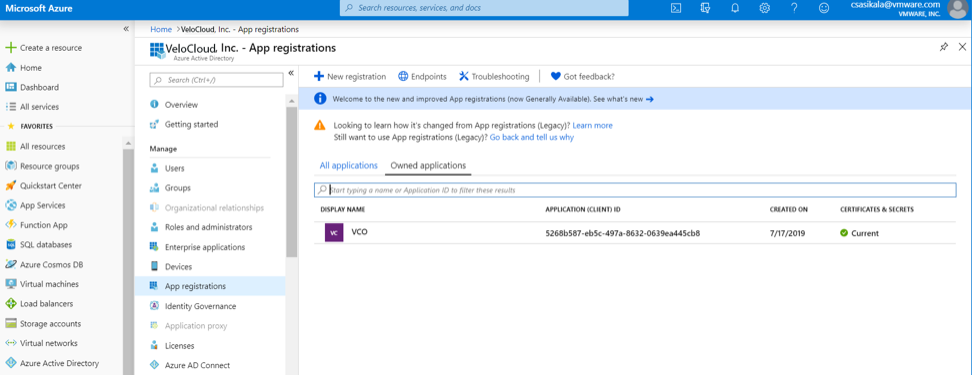Switch to the All applications tab

pos(348,165)
